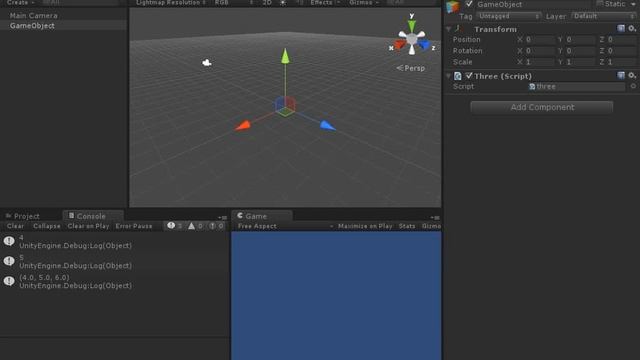Toggle Clear on Play option
640x360 pixels.
coord(88,226)
